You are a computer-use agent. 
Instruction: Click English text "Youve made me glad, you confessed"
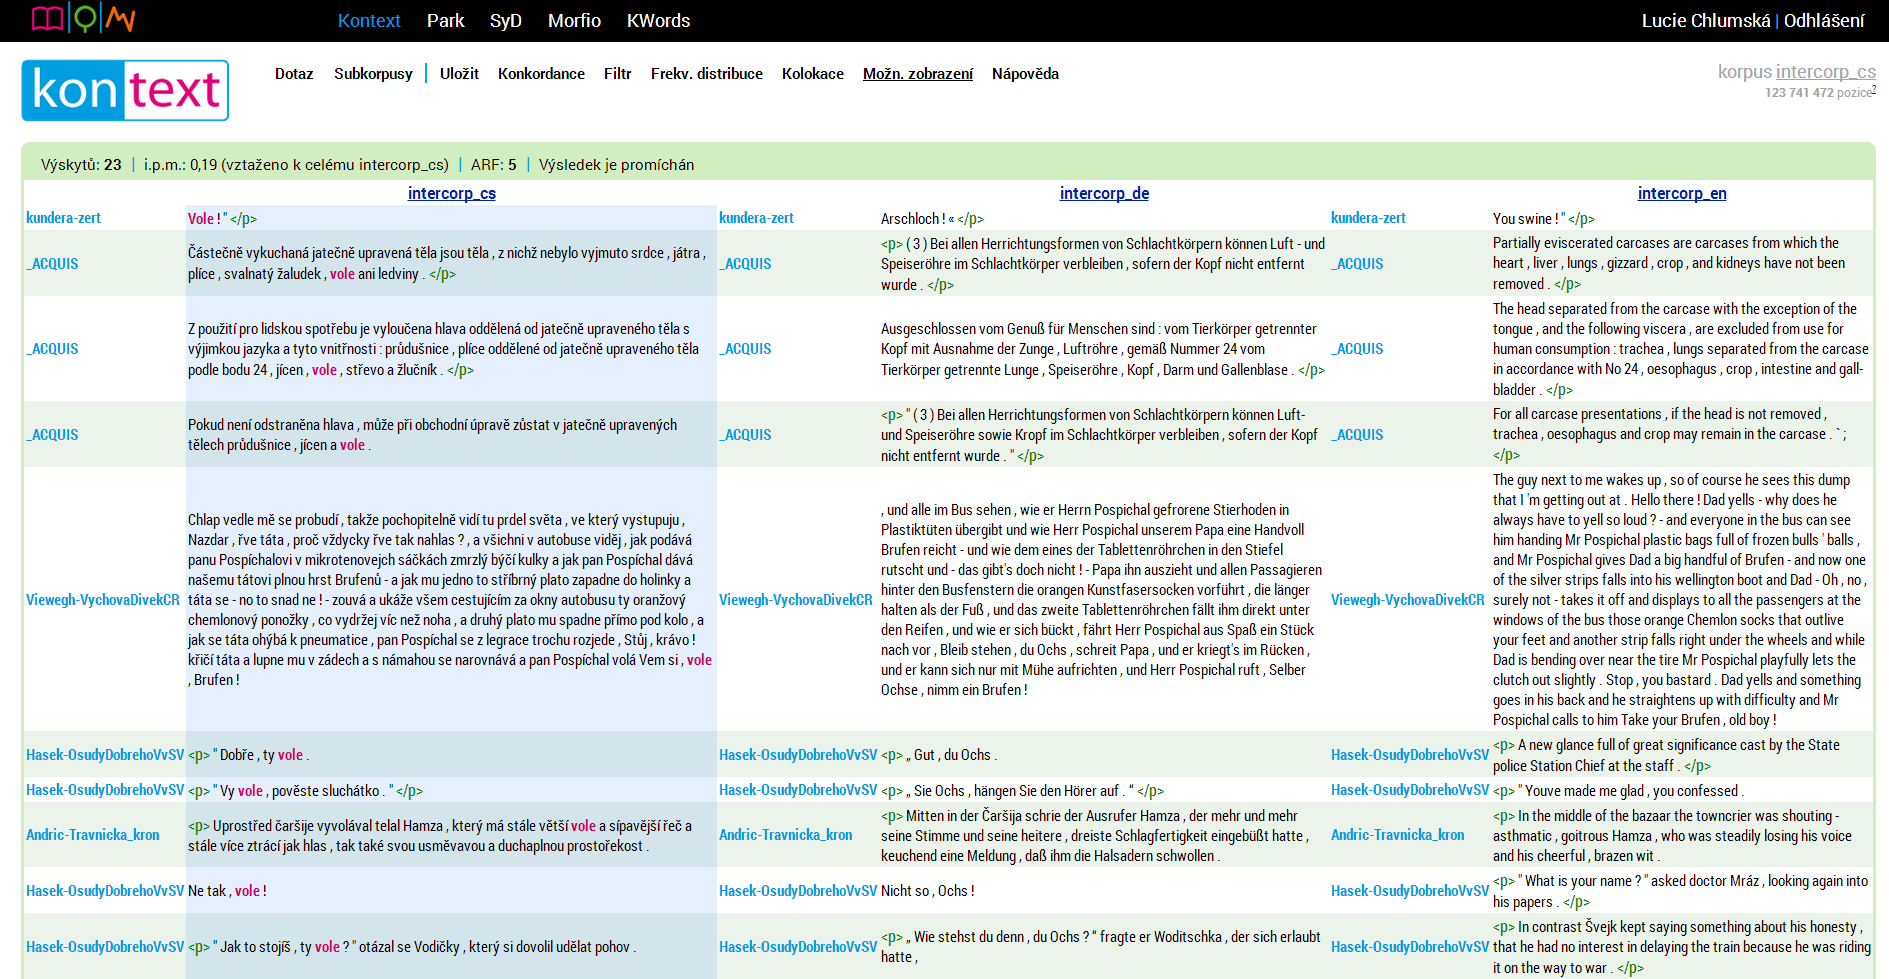1631,791
